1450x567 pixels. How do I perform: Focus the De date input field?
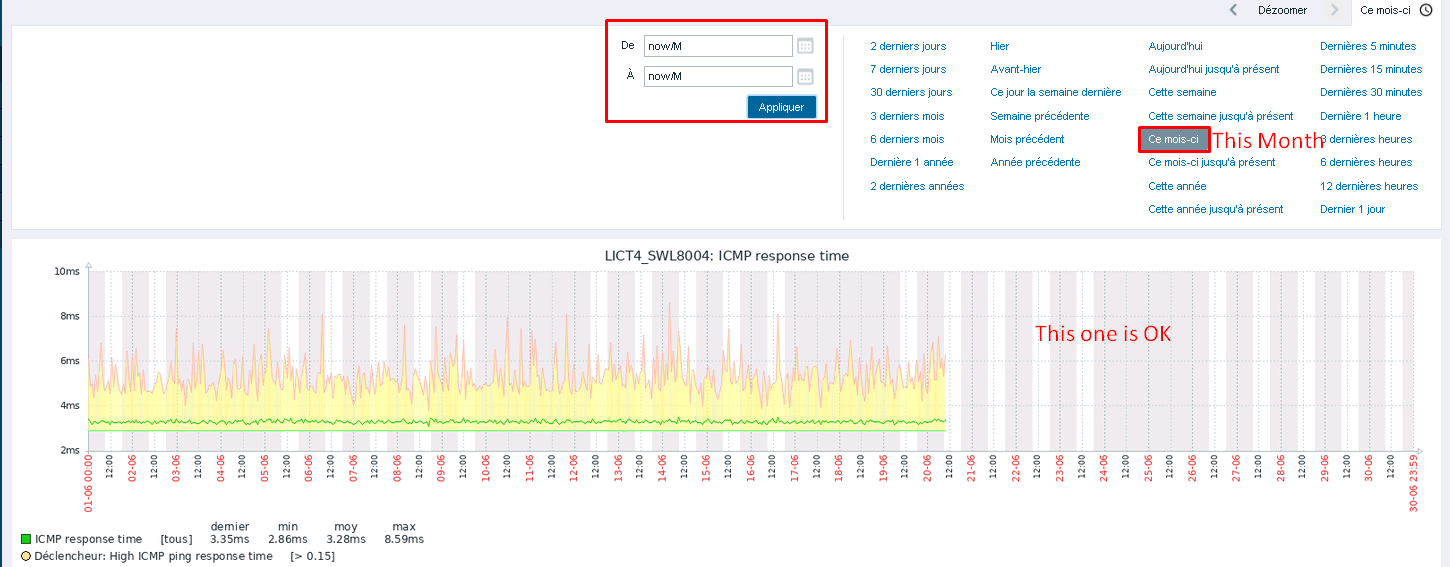point(718,46)
